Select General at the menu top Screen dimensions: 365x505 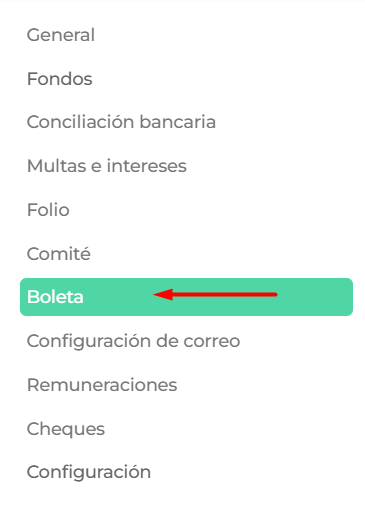[x=61, y=35]
